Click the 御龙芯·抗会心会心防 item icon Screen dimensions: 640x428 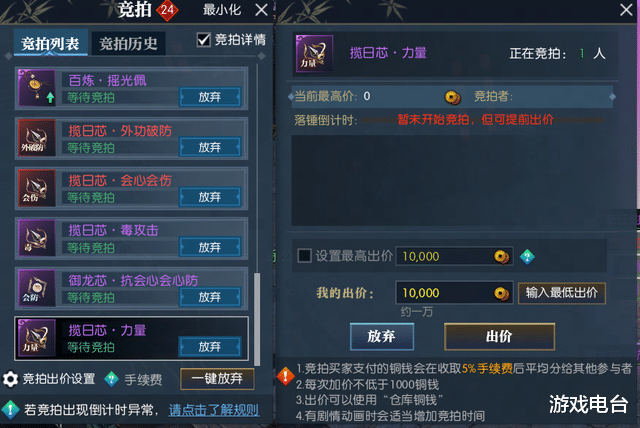pos(37,288)
